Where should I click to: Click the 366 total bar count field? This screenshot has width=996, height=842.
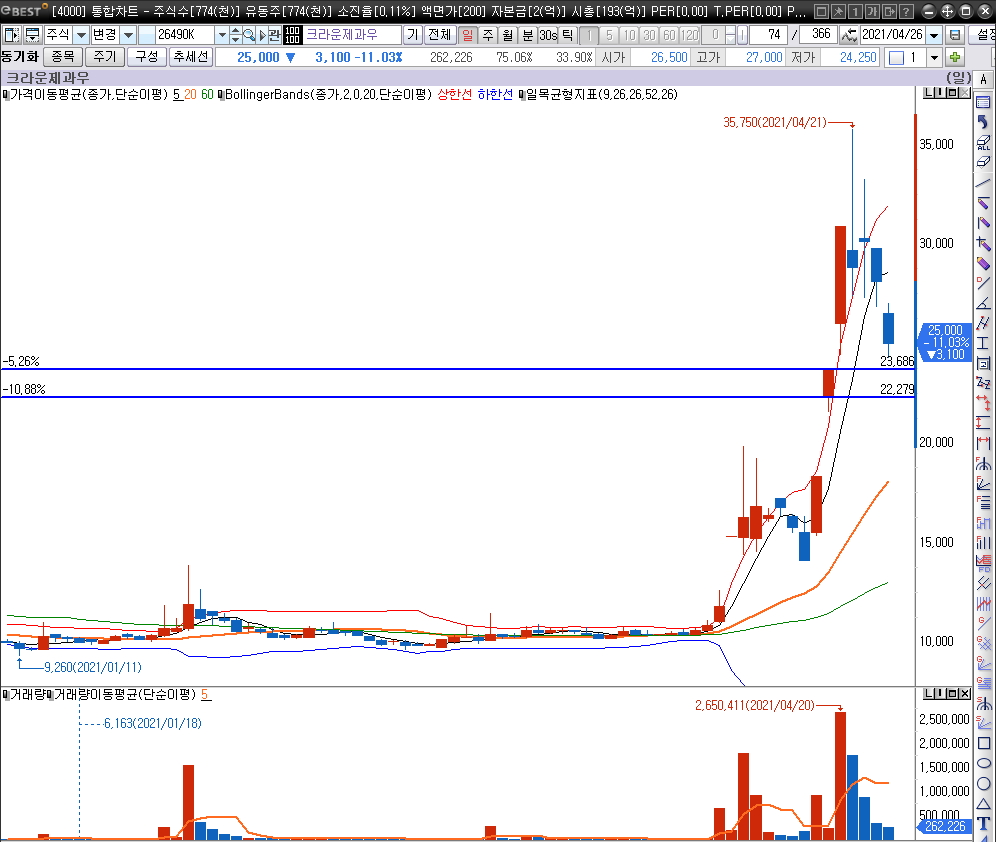(819, 35)
